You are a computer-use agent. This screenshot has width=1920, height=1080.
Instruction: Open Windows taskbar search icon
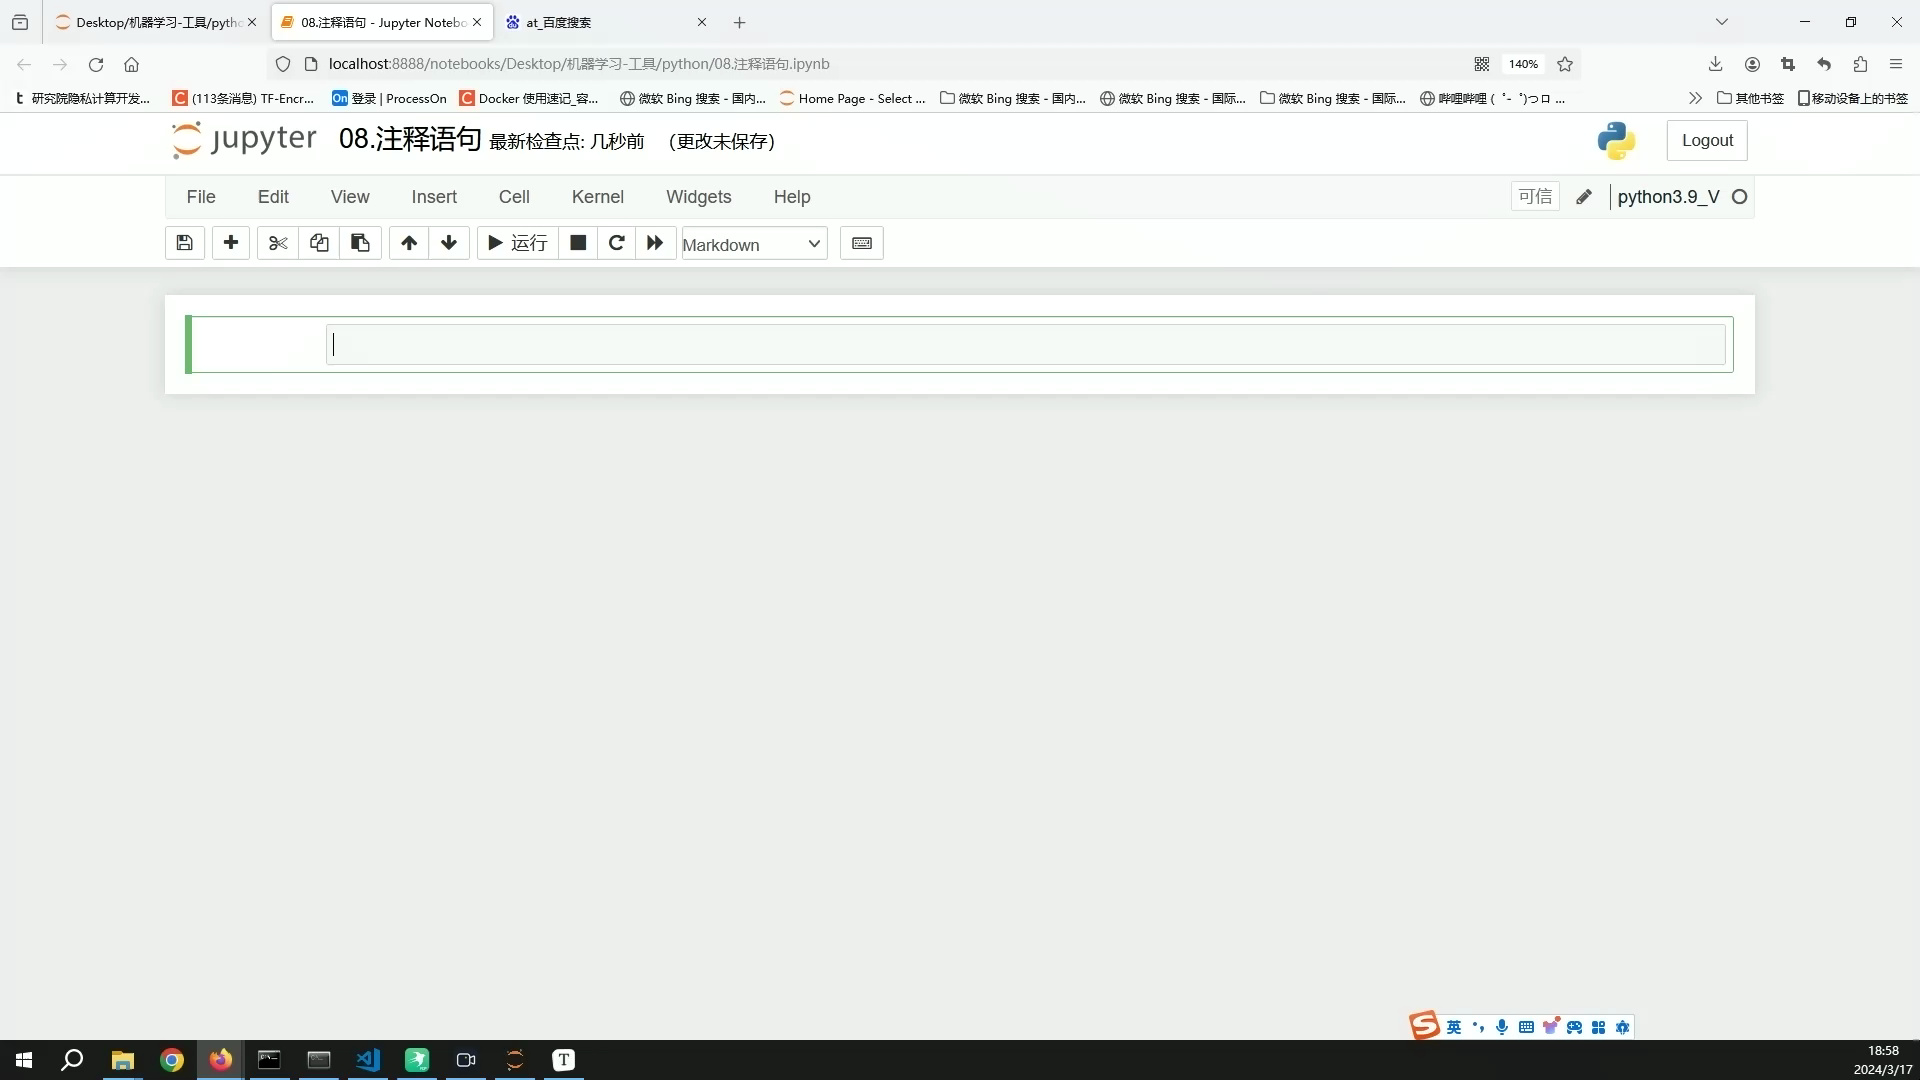tap(72, 1060)
